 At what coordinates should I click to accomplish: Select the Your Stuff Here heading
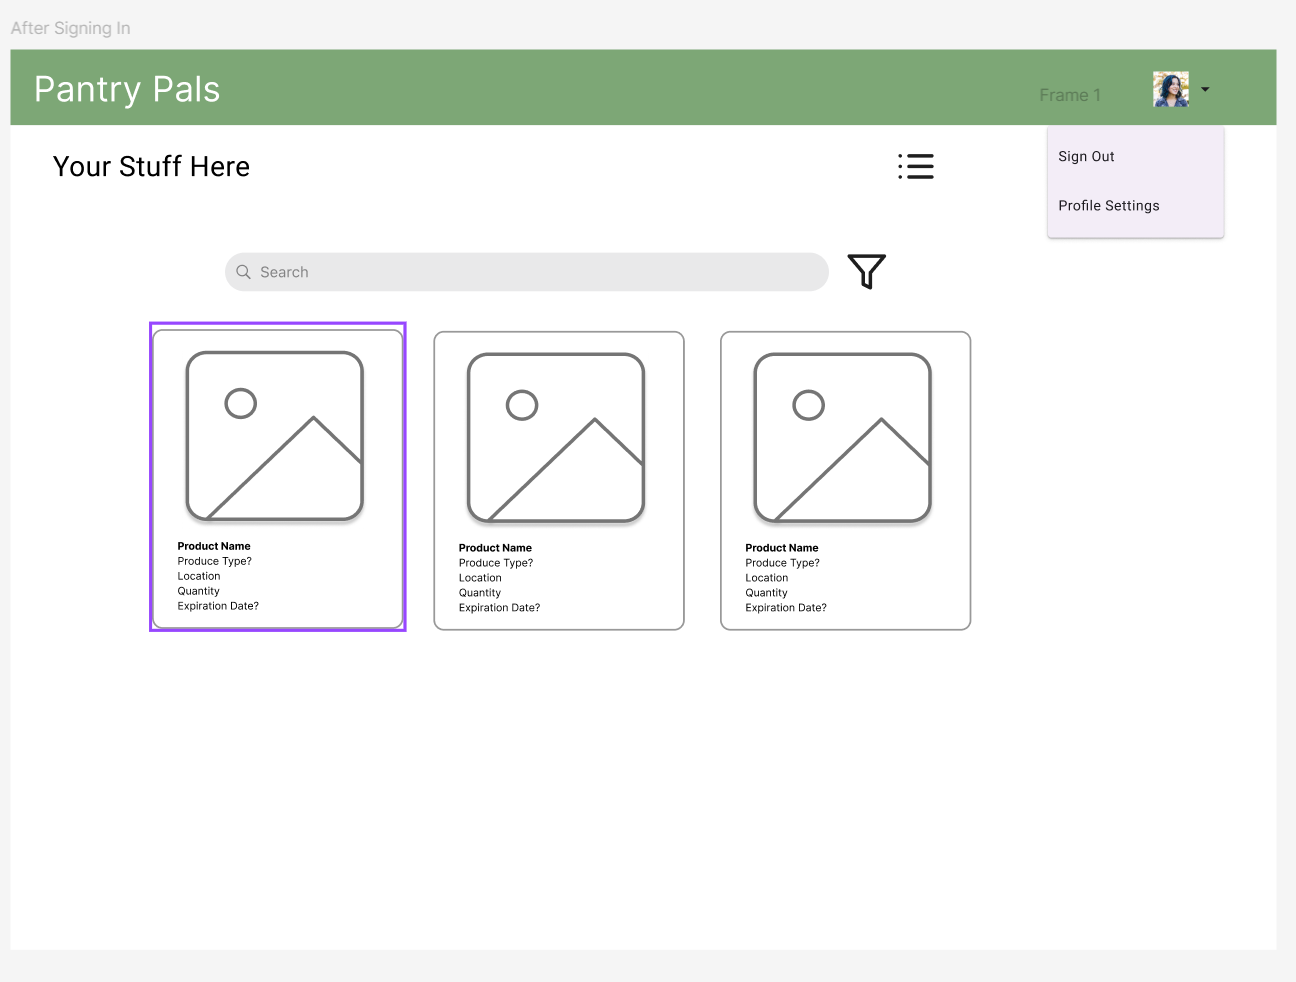[151, 166]
